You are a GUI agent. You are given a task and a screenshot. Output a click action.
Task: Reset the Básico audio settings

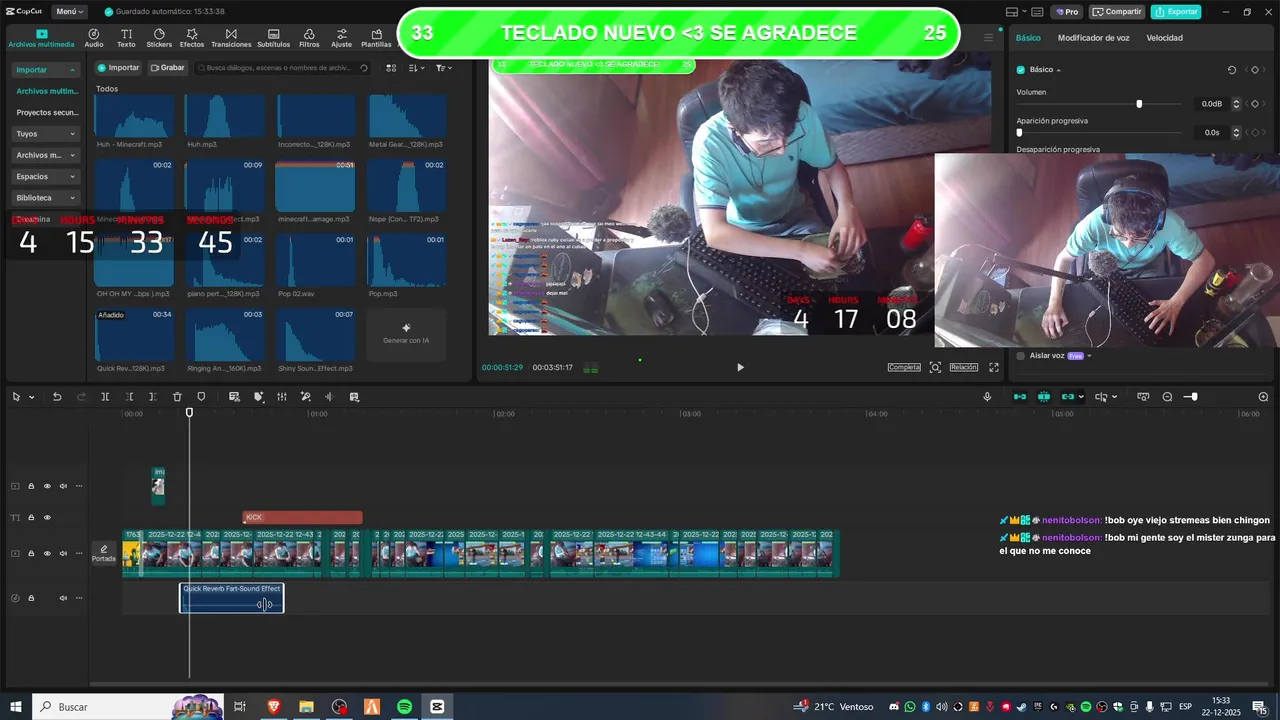pyautogui.click(x=1232, y=70)
